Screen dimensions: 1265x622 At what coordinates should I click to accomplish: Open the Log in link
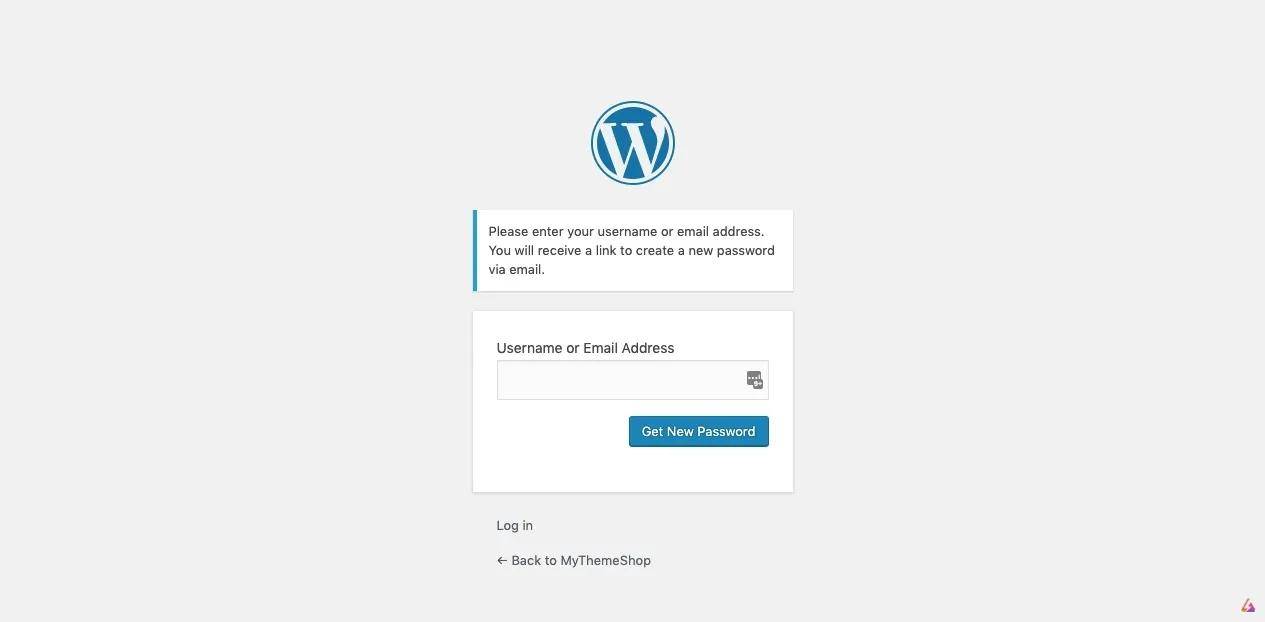click(515, 526)
